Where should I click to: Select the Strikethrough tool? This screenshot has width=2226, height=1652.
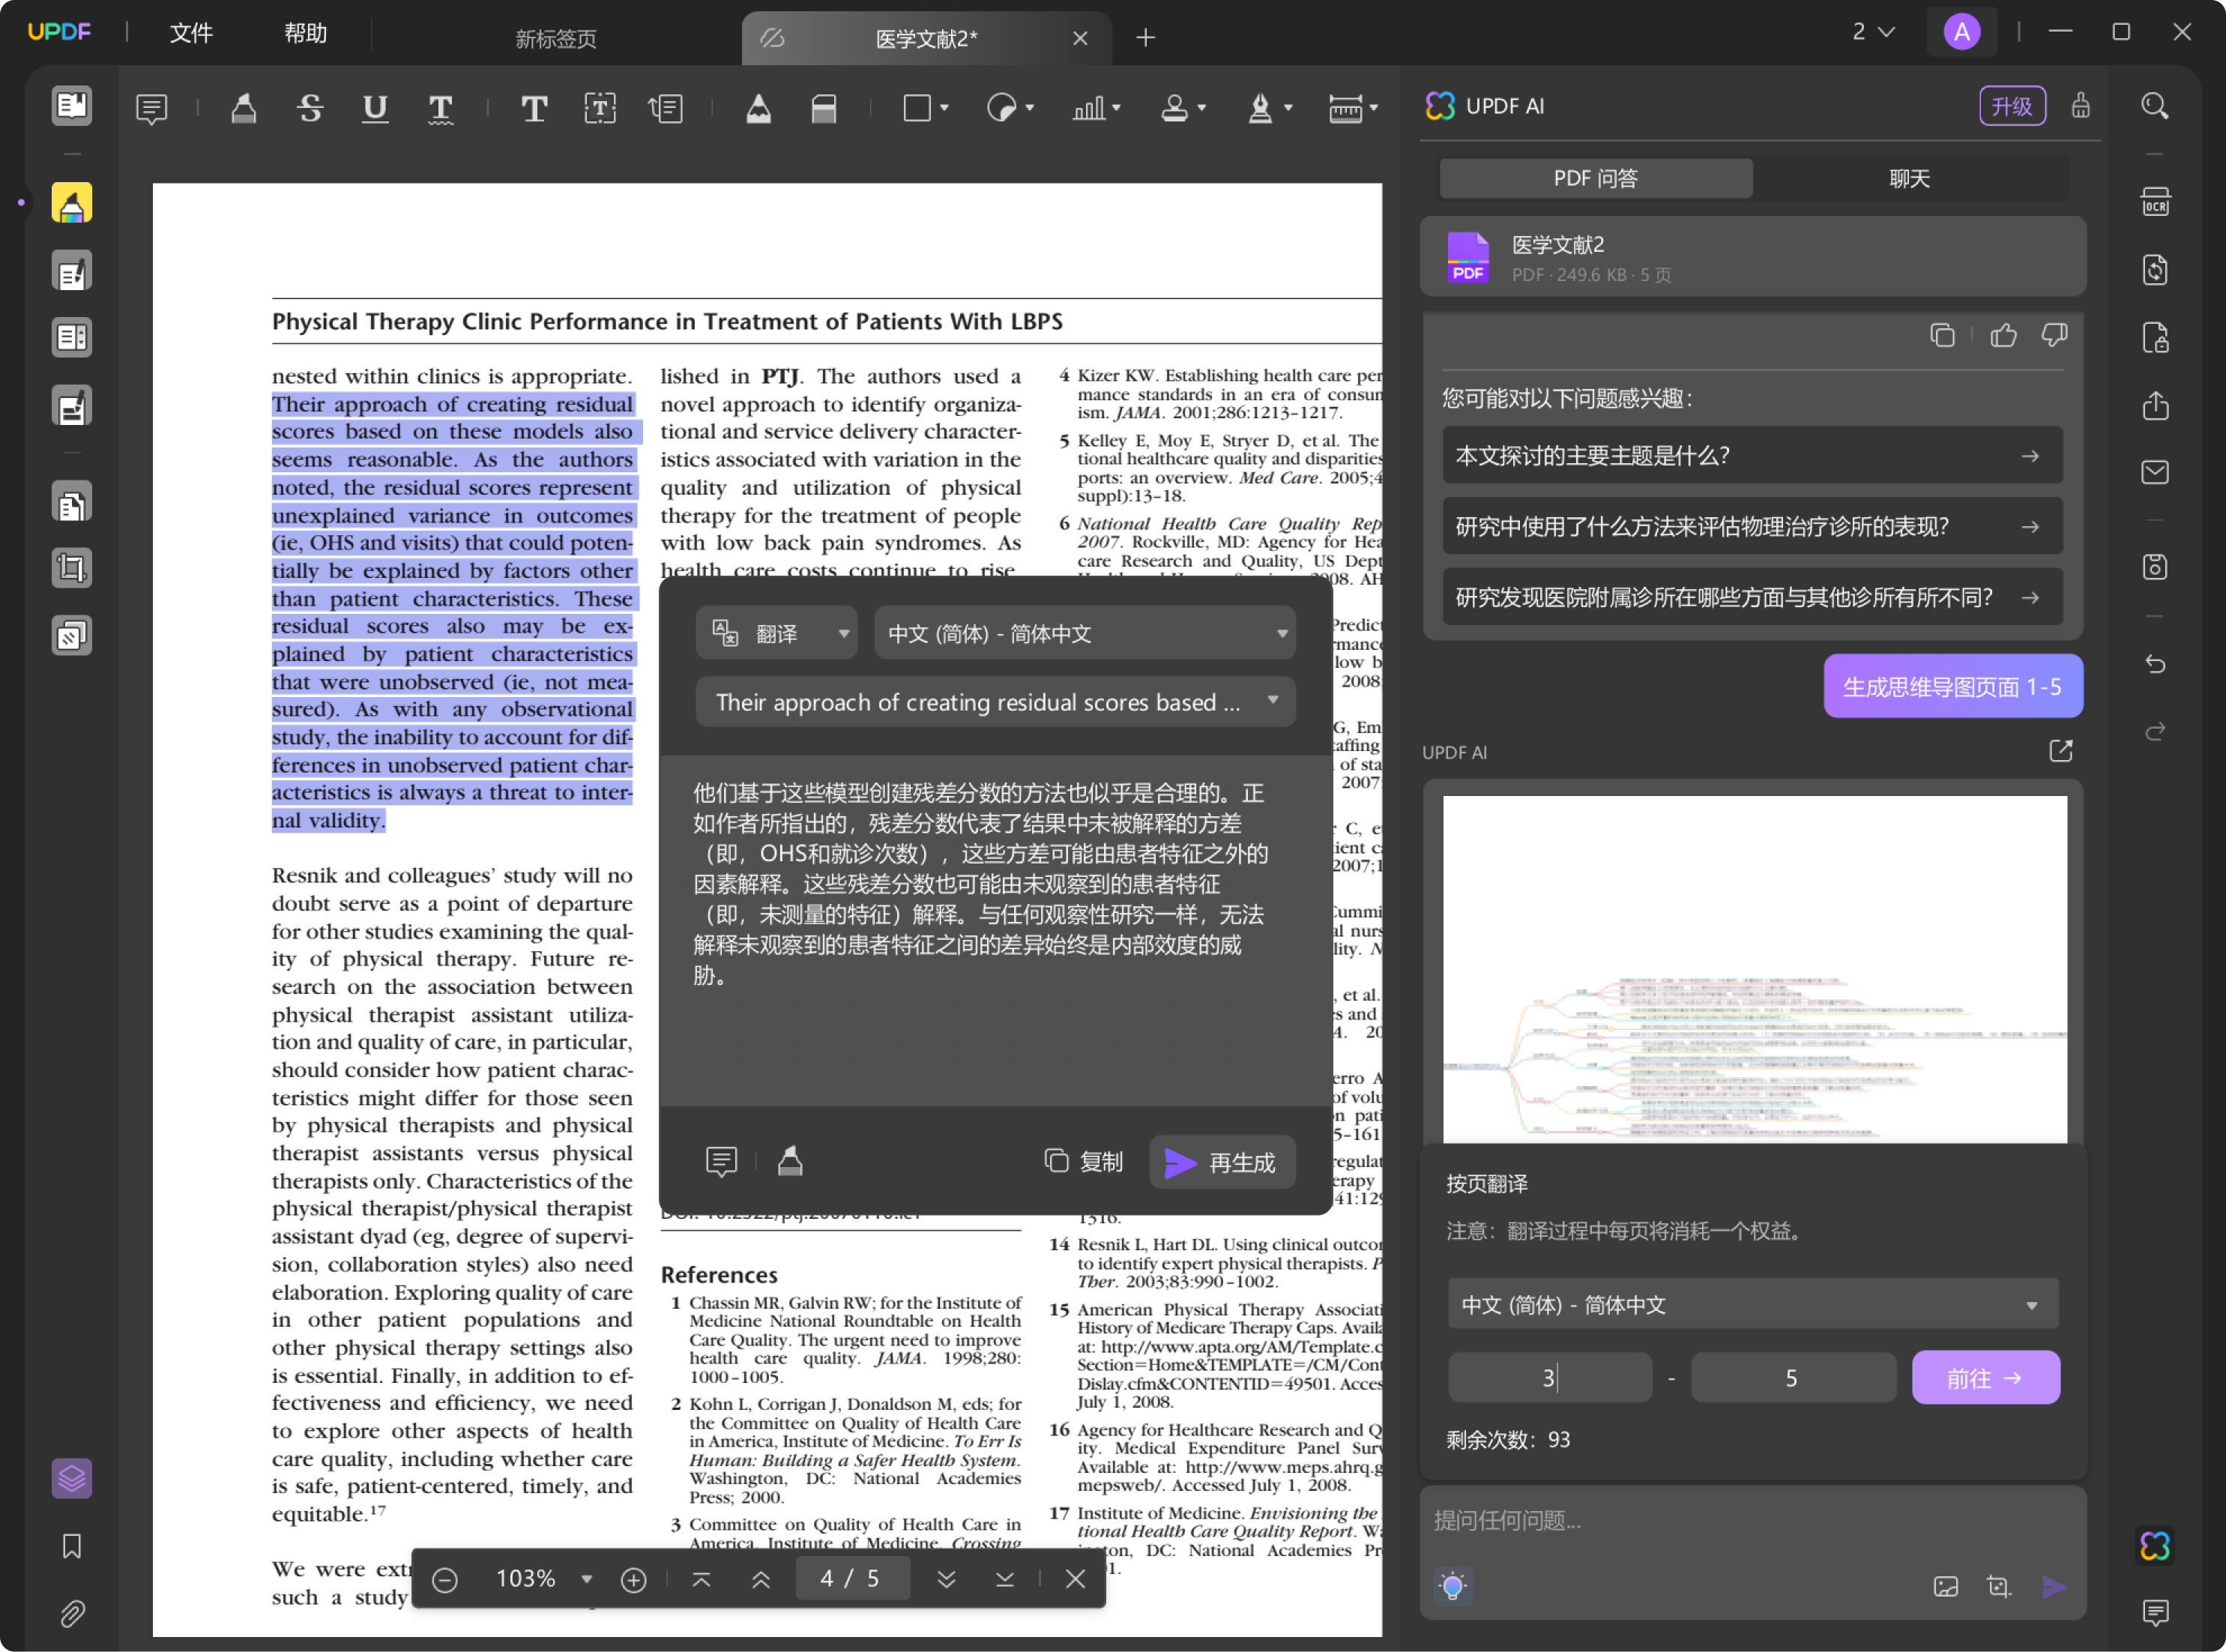coord(310,107)
